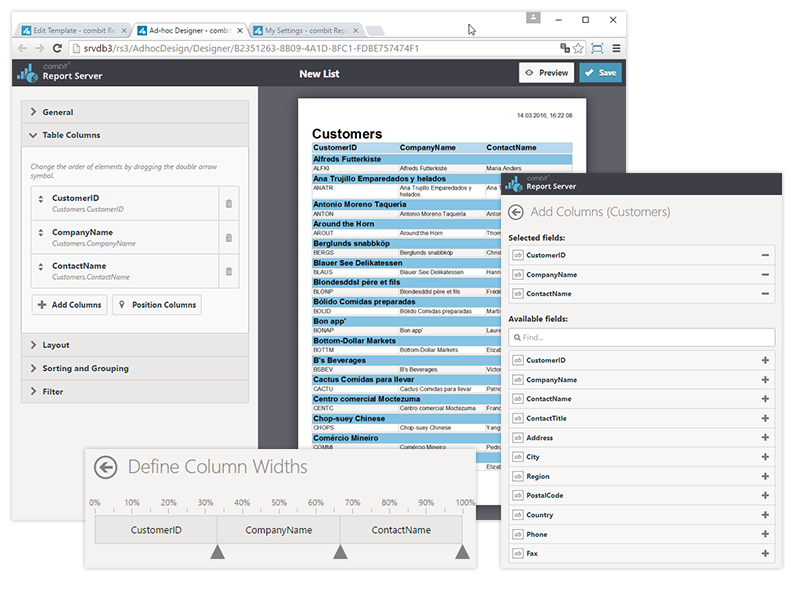Go back from Define Column Widths
The image size is (800, 600).
click(106, 467)
